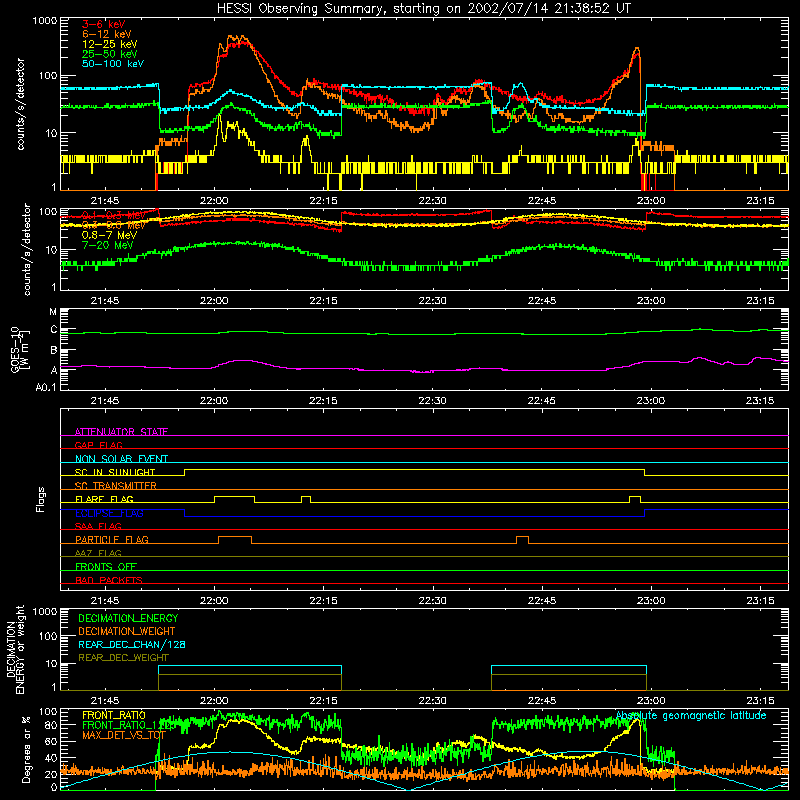Image resolution: width=800 pixels, height=800 pixels.
Task: Click the 23:00 tick label under the GOES panel
Action: click(x=651, y=401)
